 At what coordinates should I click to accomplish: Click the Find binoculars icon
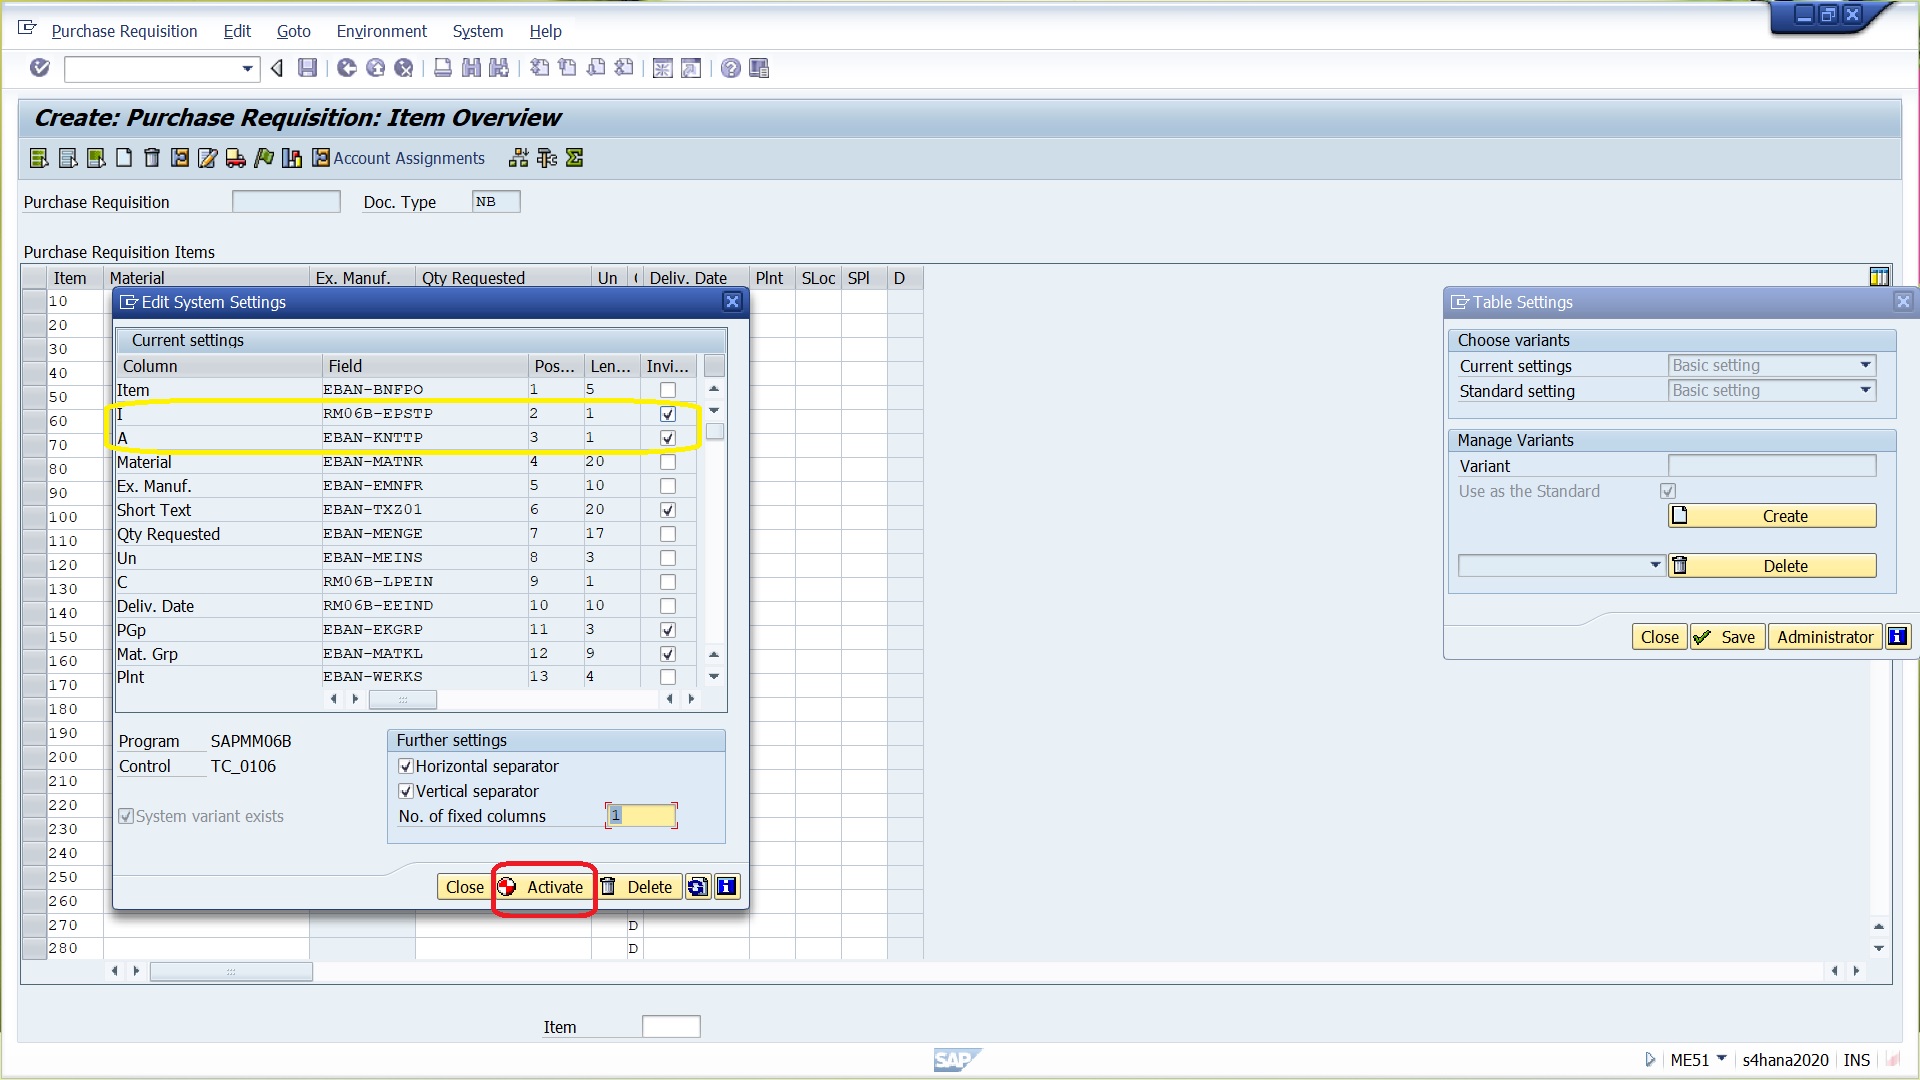(x=471, y=68)
